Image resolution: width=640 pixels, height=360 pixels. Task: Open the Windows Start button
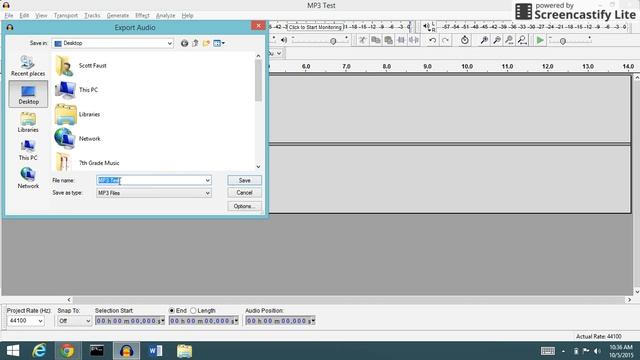[x=13, y=351]
